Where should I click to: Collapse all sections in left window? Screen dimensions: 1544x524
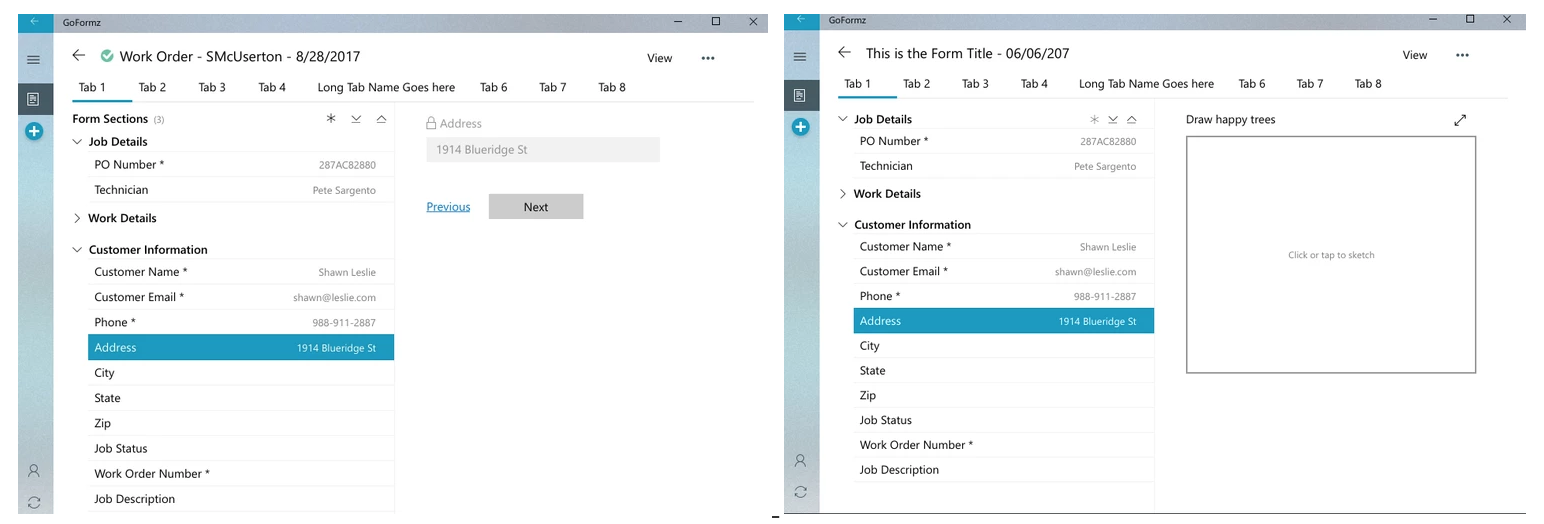pyautogui.click(x=381, y=119)
